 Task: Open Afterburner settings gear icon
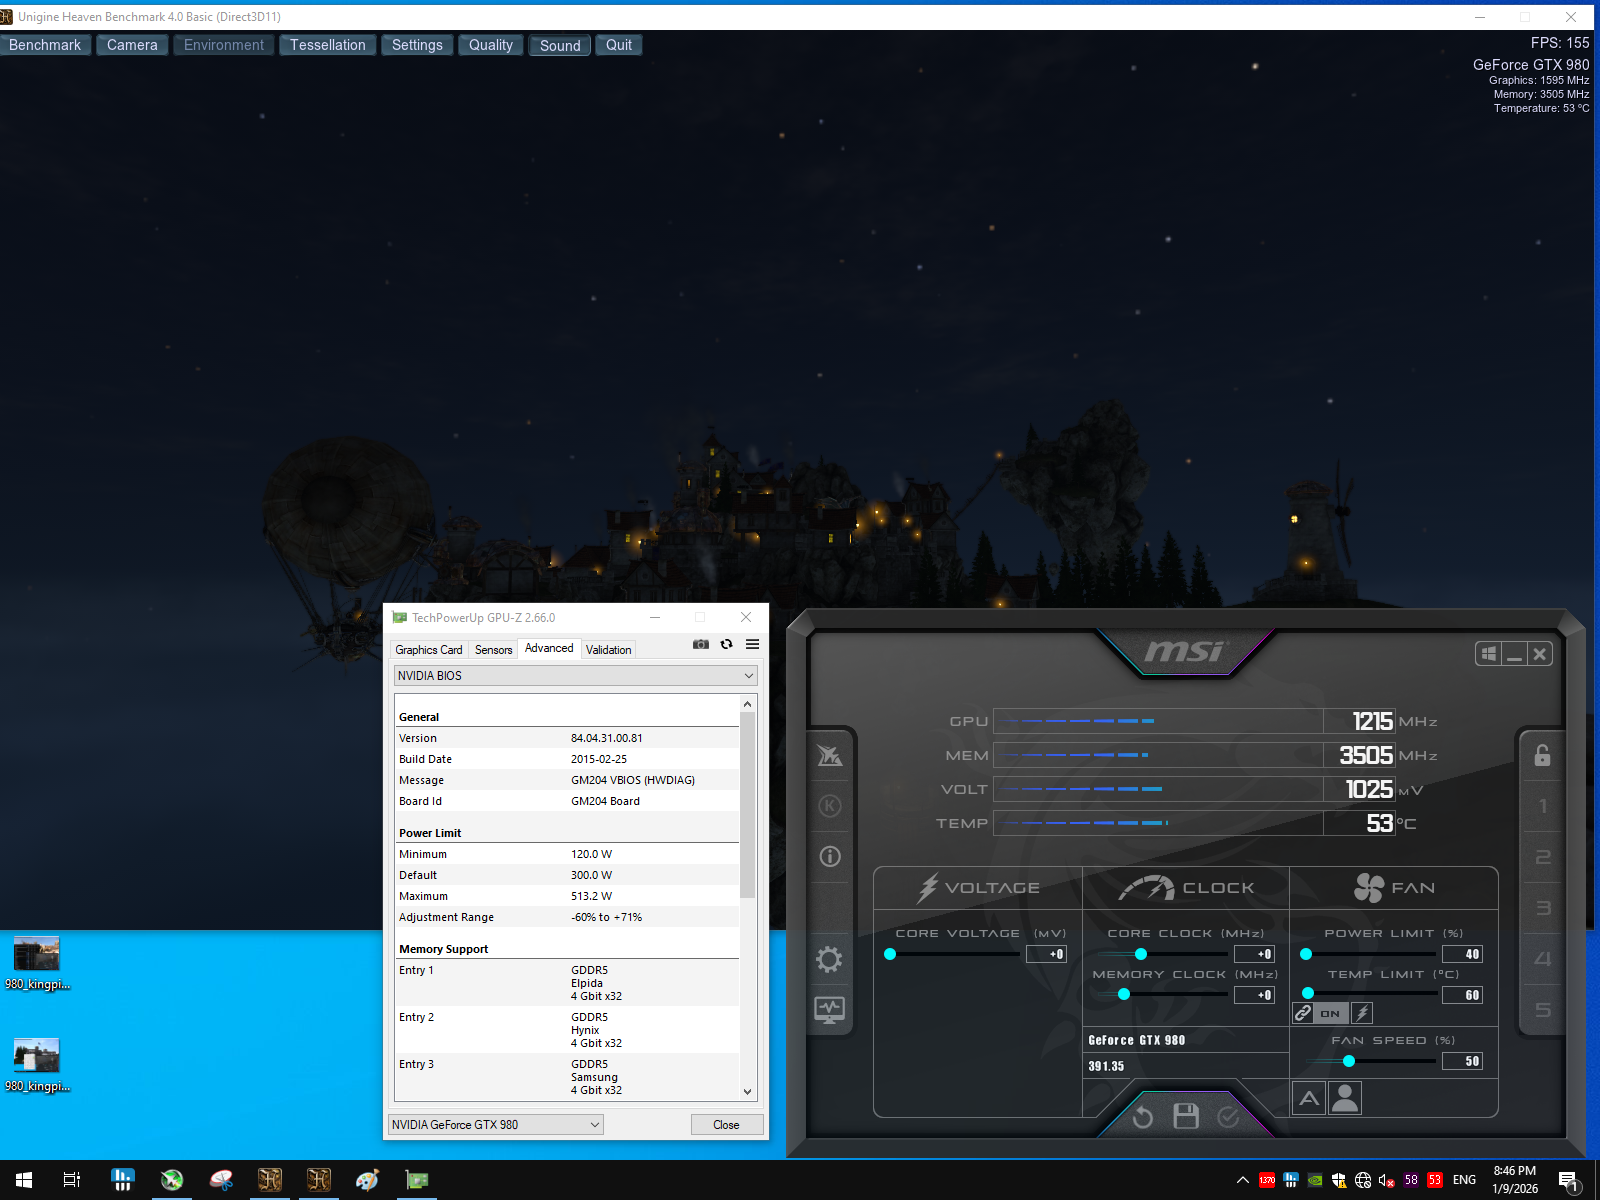coord(829,960)
